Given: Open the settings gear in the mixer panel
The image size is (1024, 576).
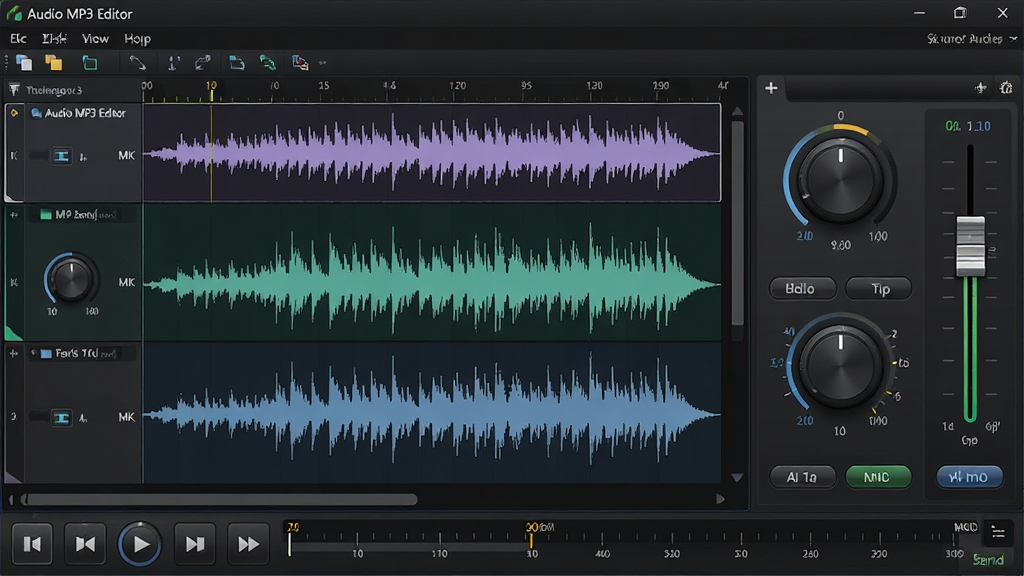Looking at the screenshot, I should tap(1006, 88).
